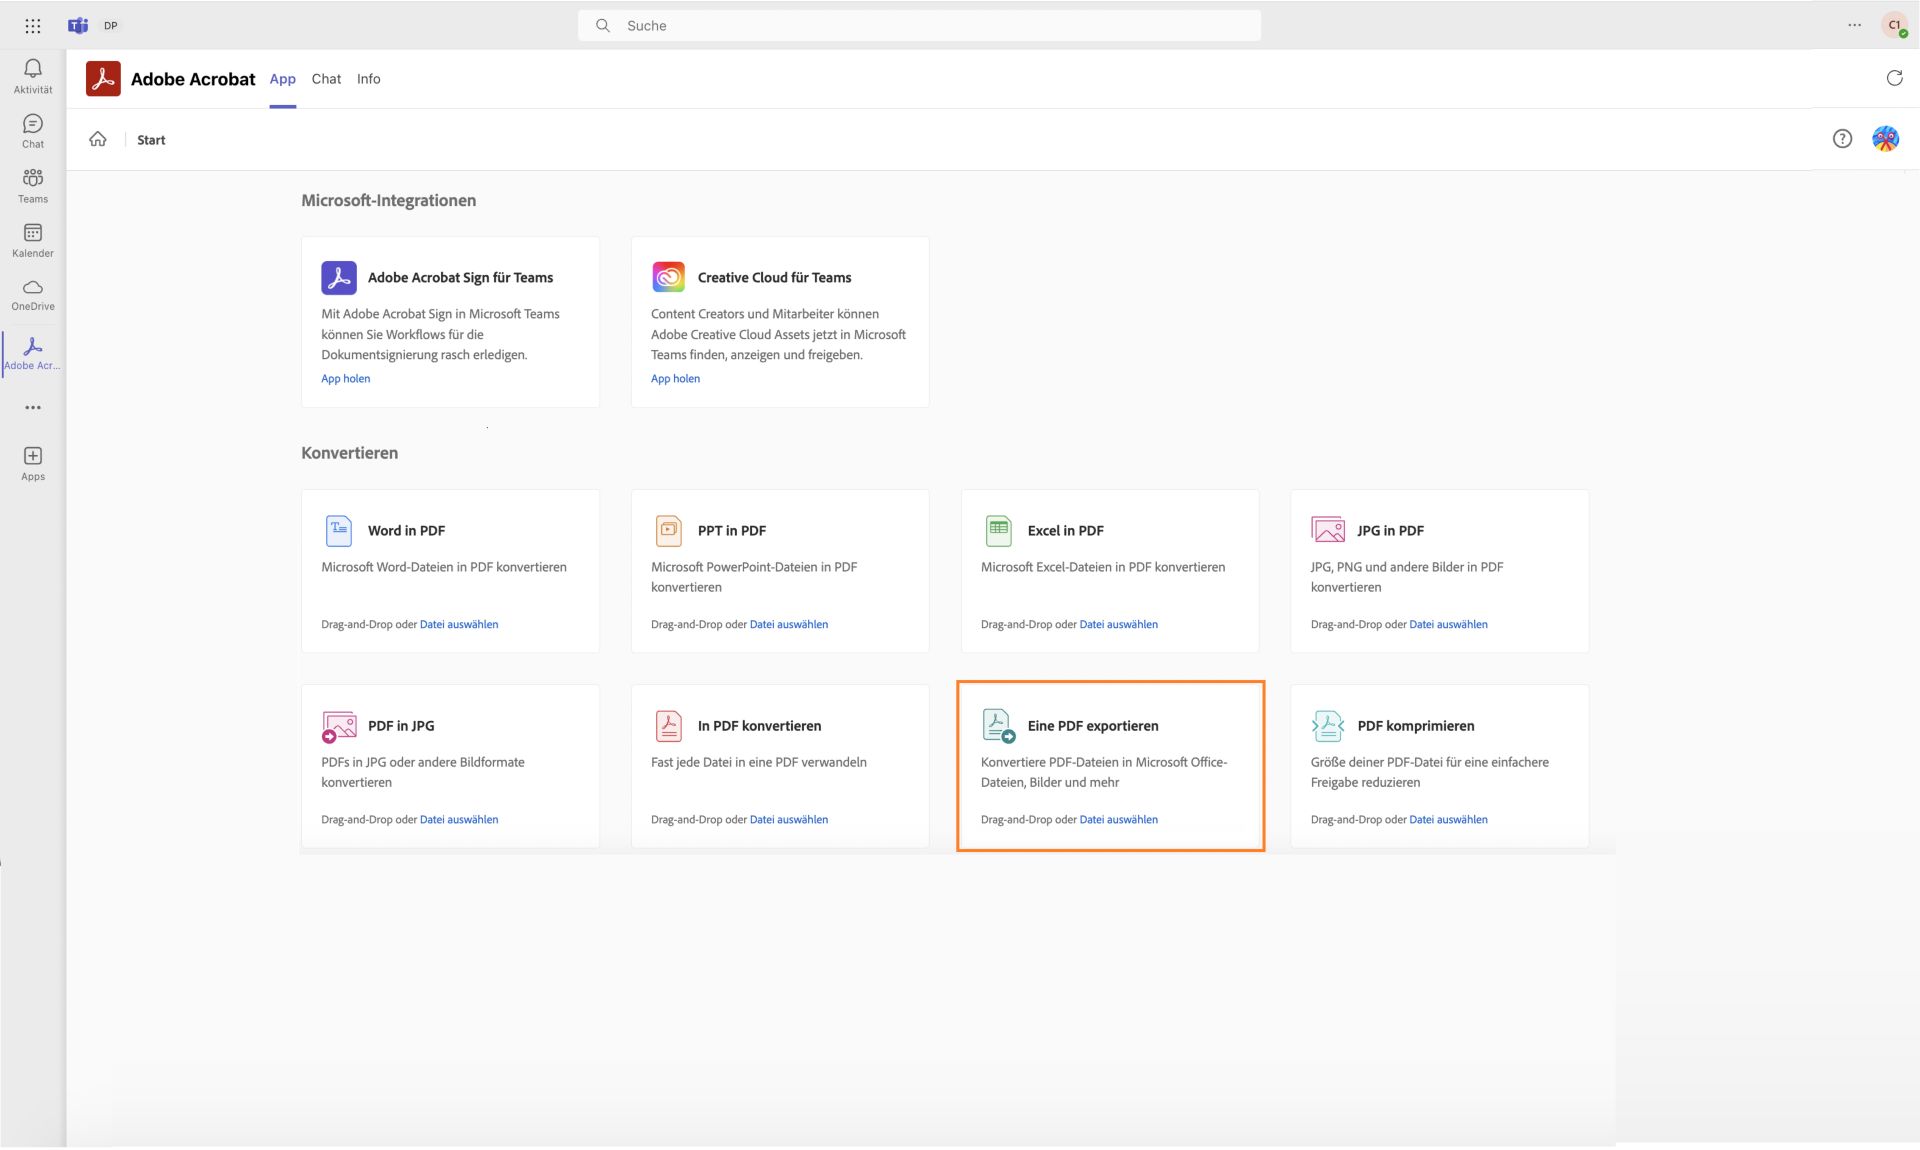Click the Microsoft Teams logo icon

tap(78, 26)
